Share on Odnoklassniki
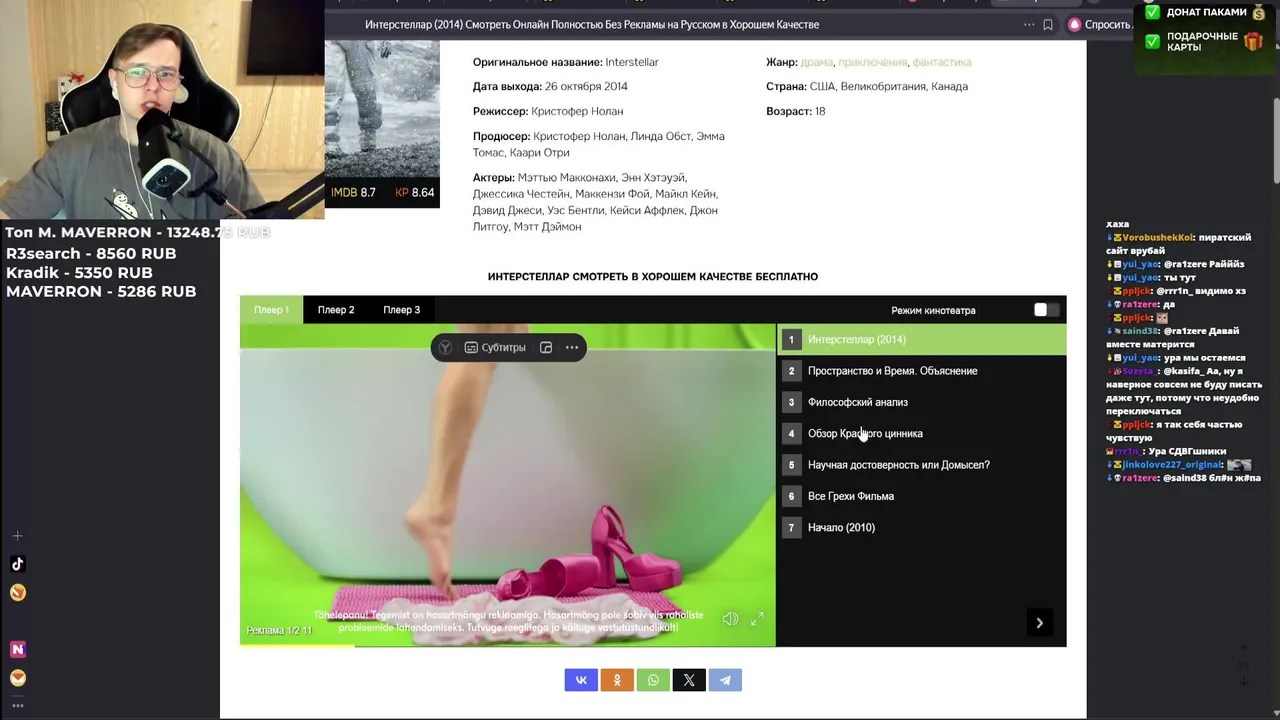The height and width of the screenshot is (720, 1280). [x=617, y=680]
